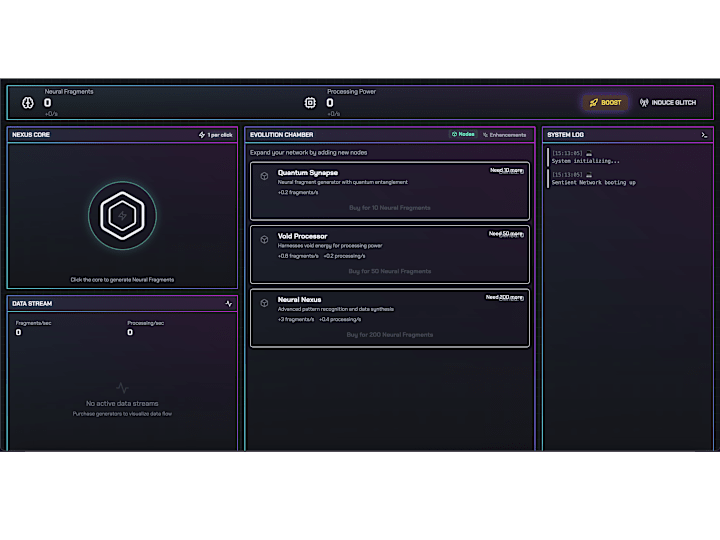This screenshot has width=720, height=540.
Task: Click the CPU chip icon beside Processing Power
Action: tap(310, 102)
